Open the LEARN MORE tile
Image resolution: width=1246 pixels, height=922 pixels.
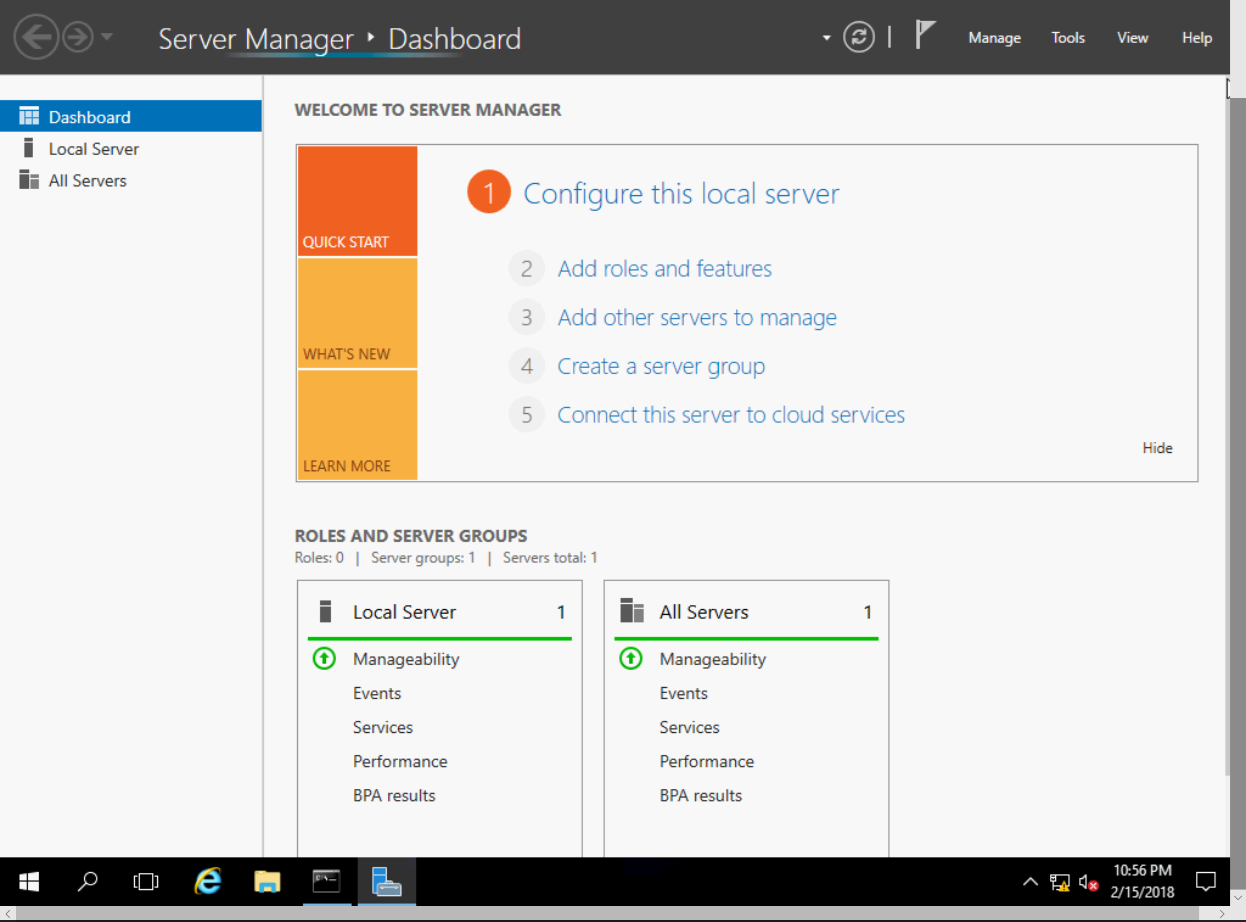pos(357,425)
